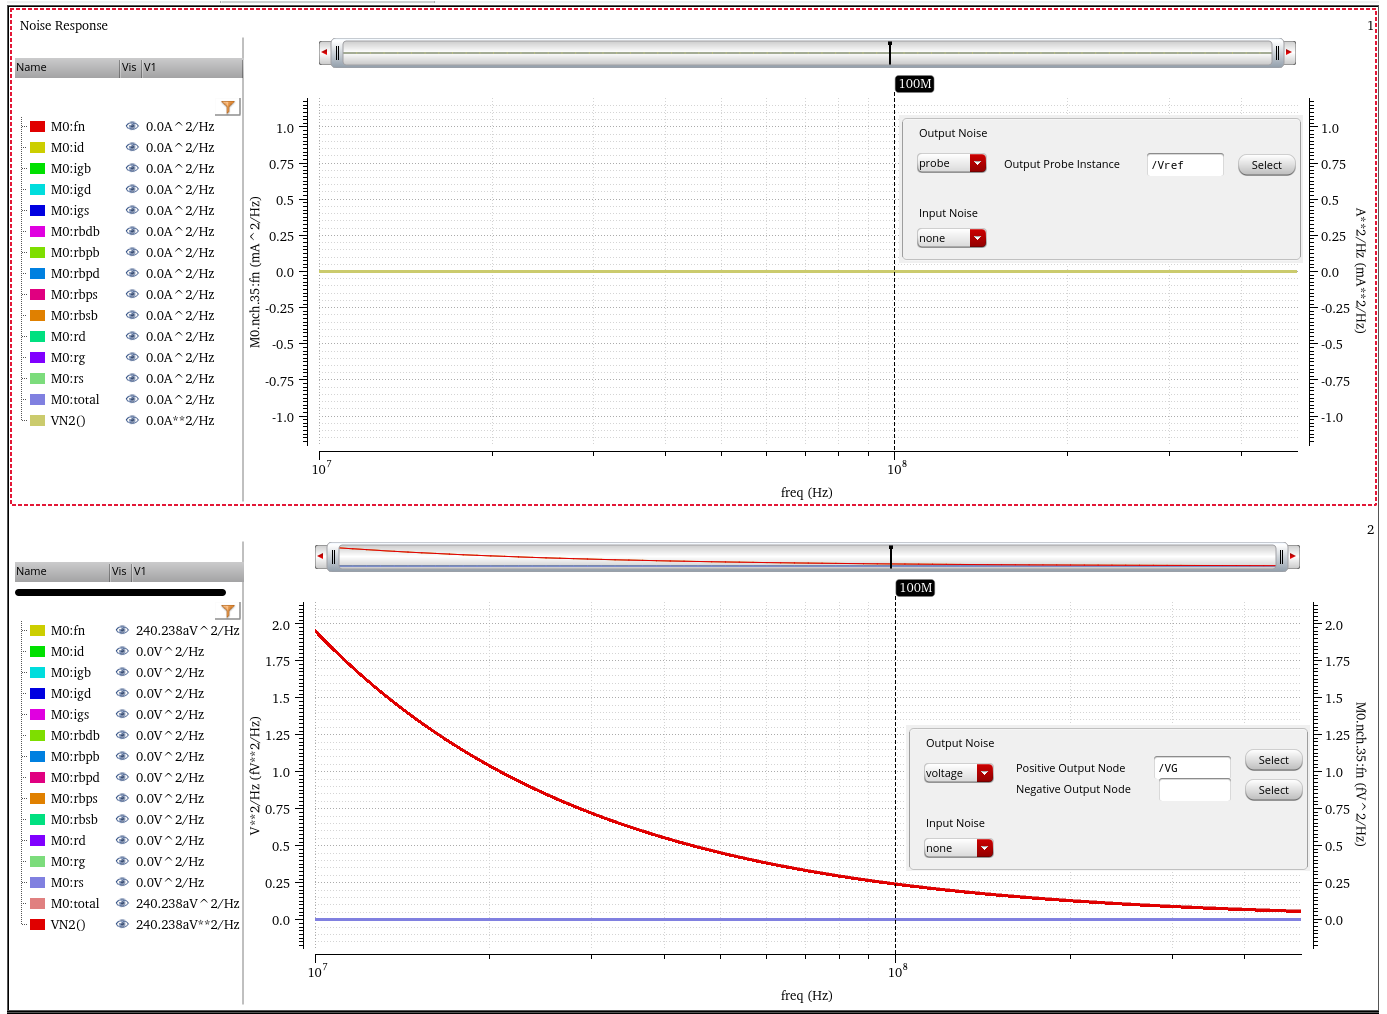Click left red arrow of top zoom bar
1387x1014 pixels.
click(324, 52)
